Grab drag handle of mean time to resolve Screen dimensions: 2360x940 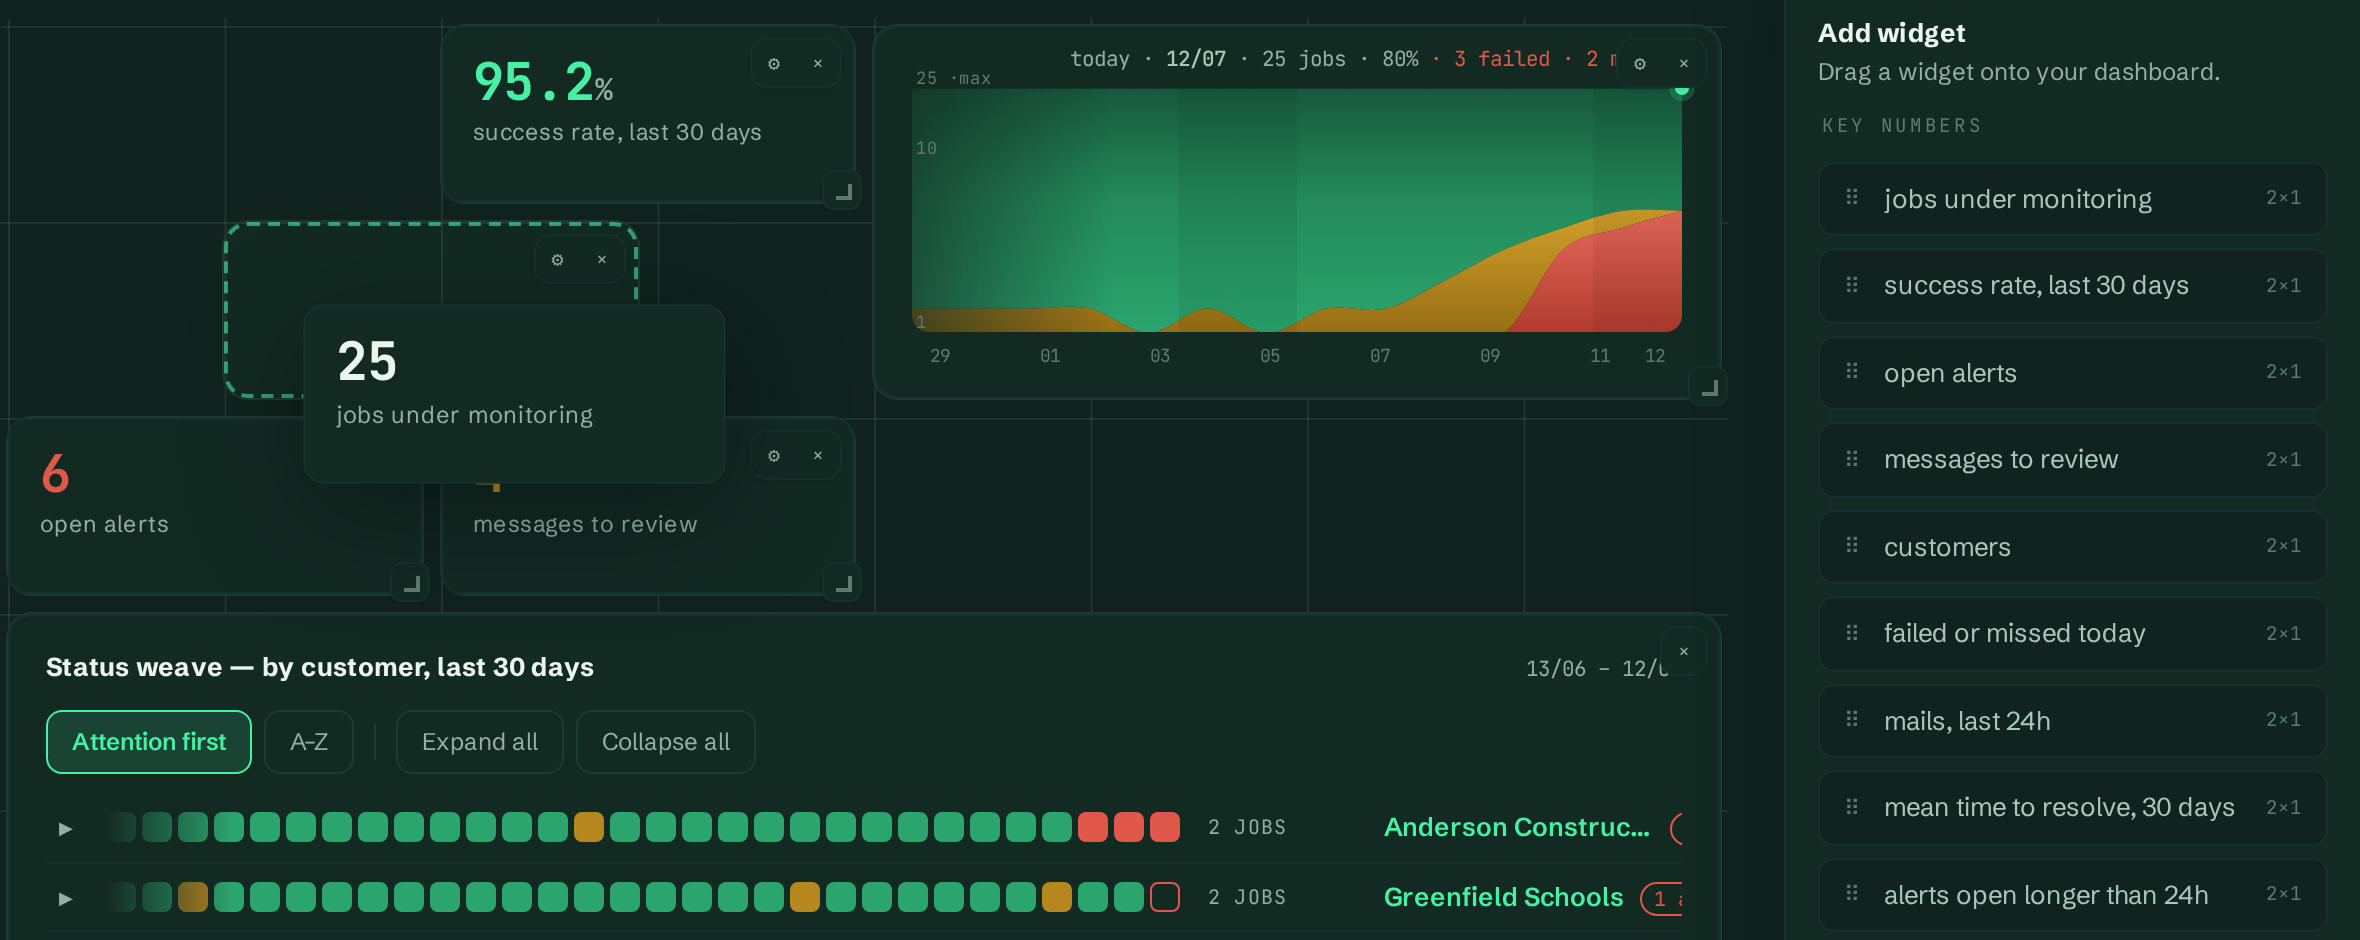(1852, 807)
